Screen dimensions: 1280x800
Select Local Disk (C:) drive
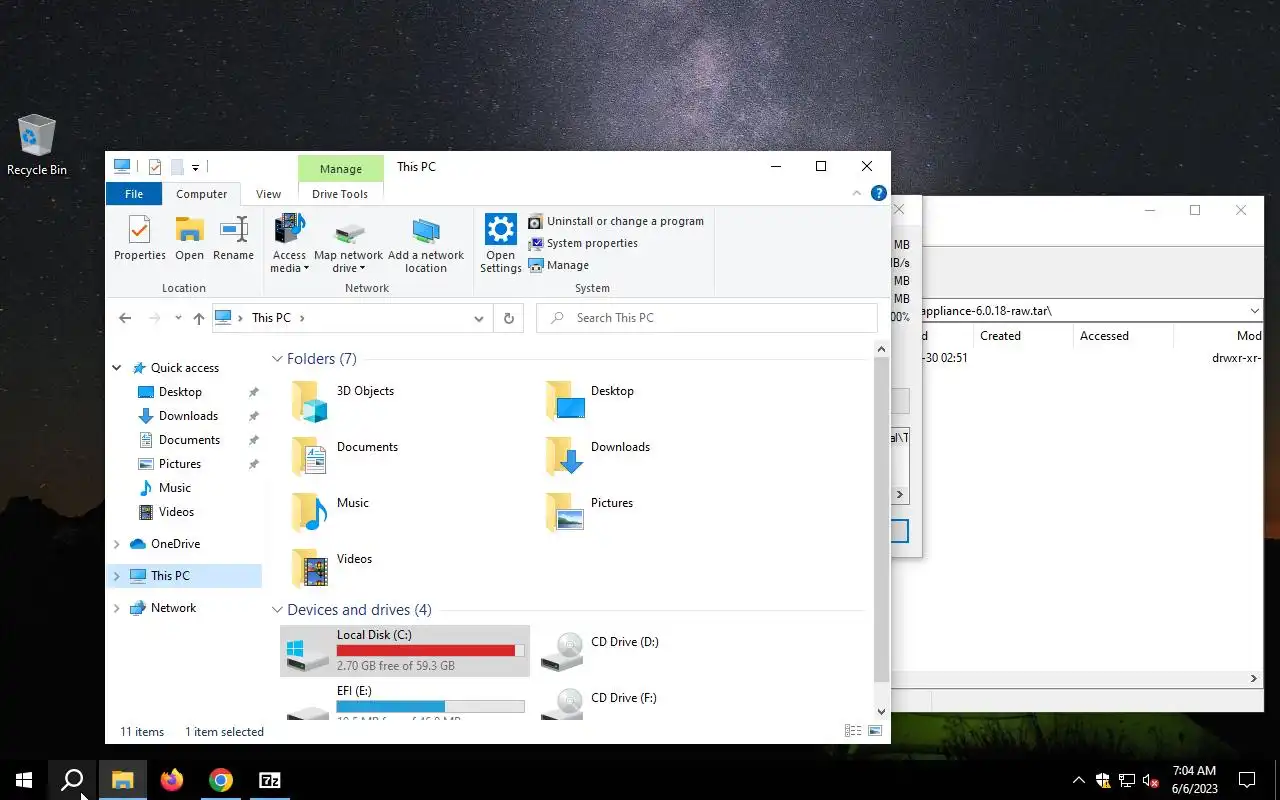pos(405,650)
